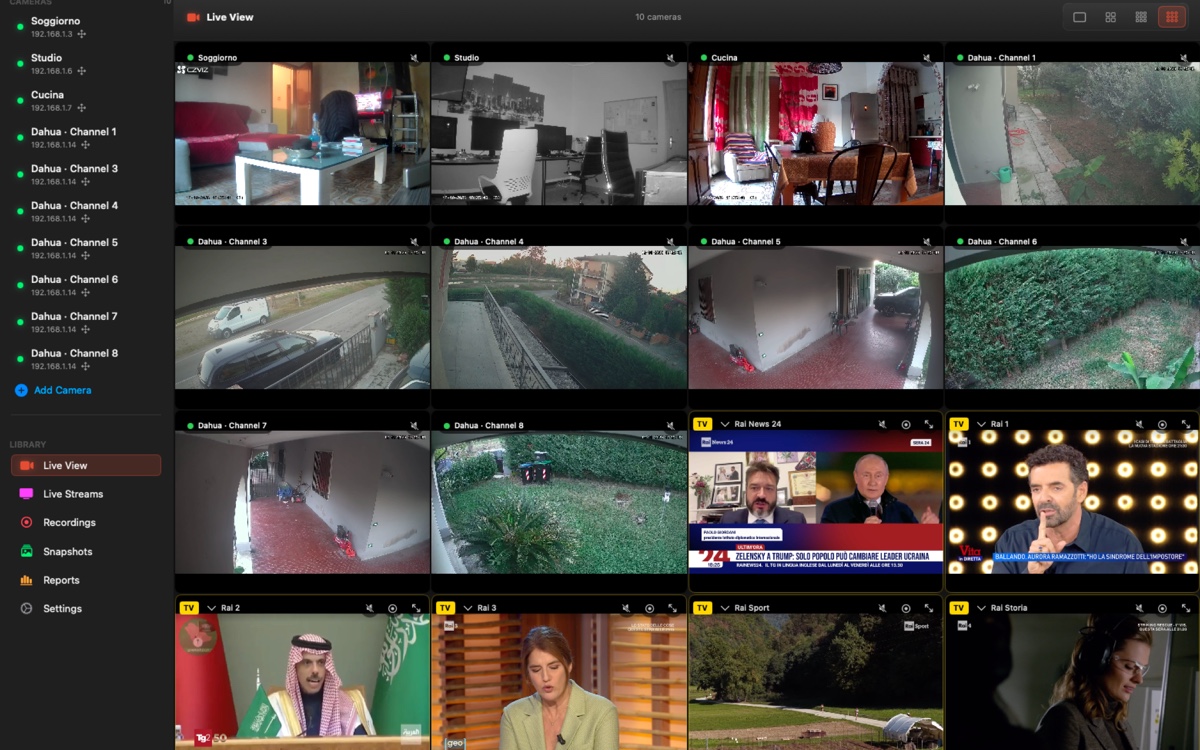Expand Rai 1 tile to fullscreen
Image resolution: width=1200 pixels, height=750 pixels.
tap(1186, 424)
